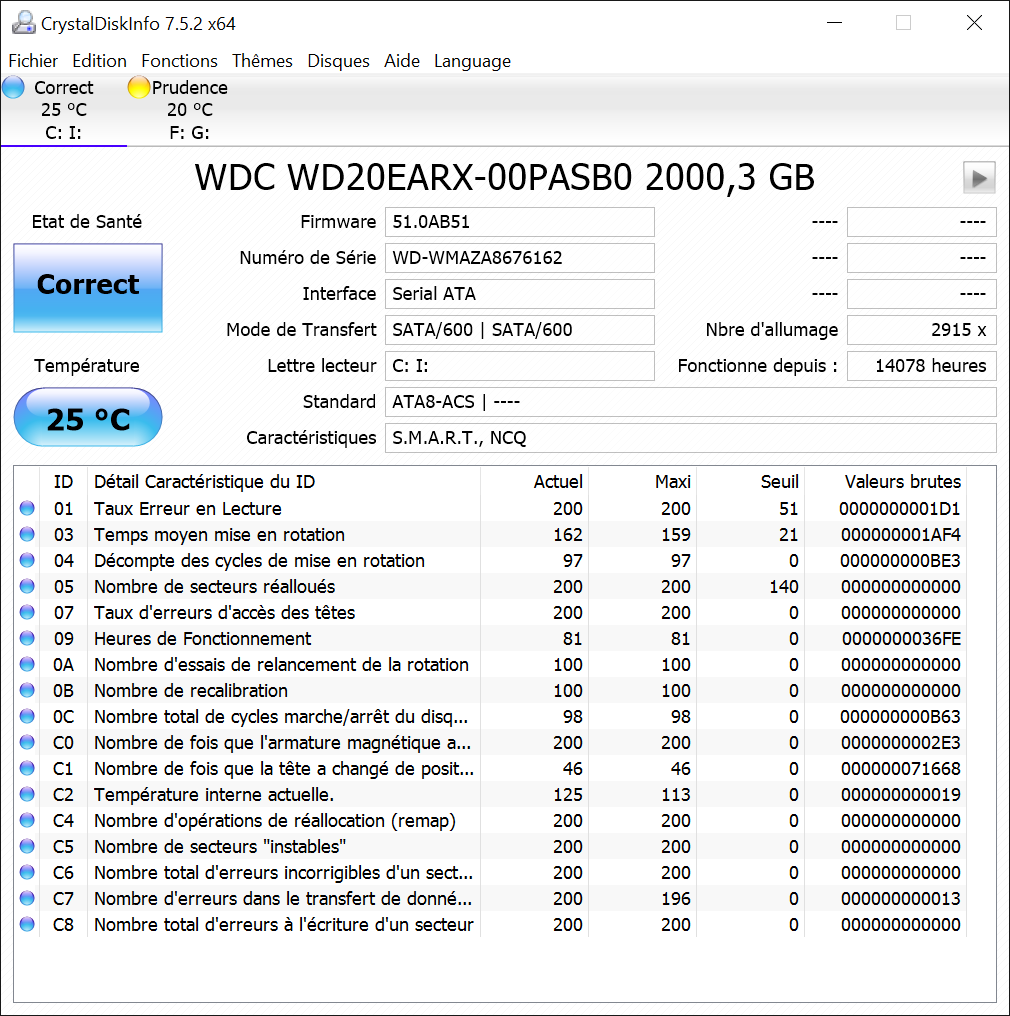Click the power-on count field 2915 x
Screen dimensions: 1010x1016
coord(921,330)
